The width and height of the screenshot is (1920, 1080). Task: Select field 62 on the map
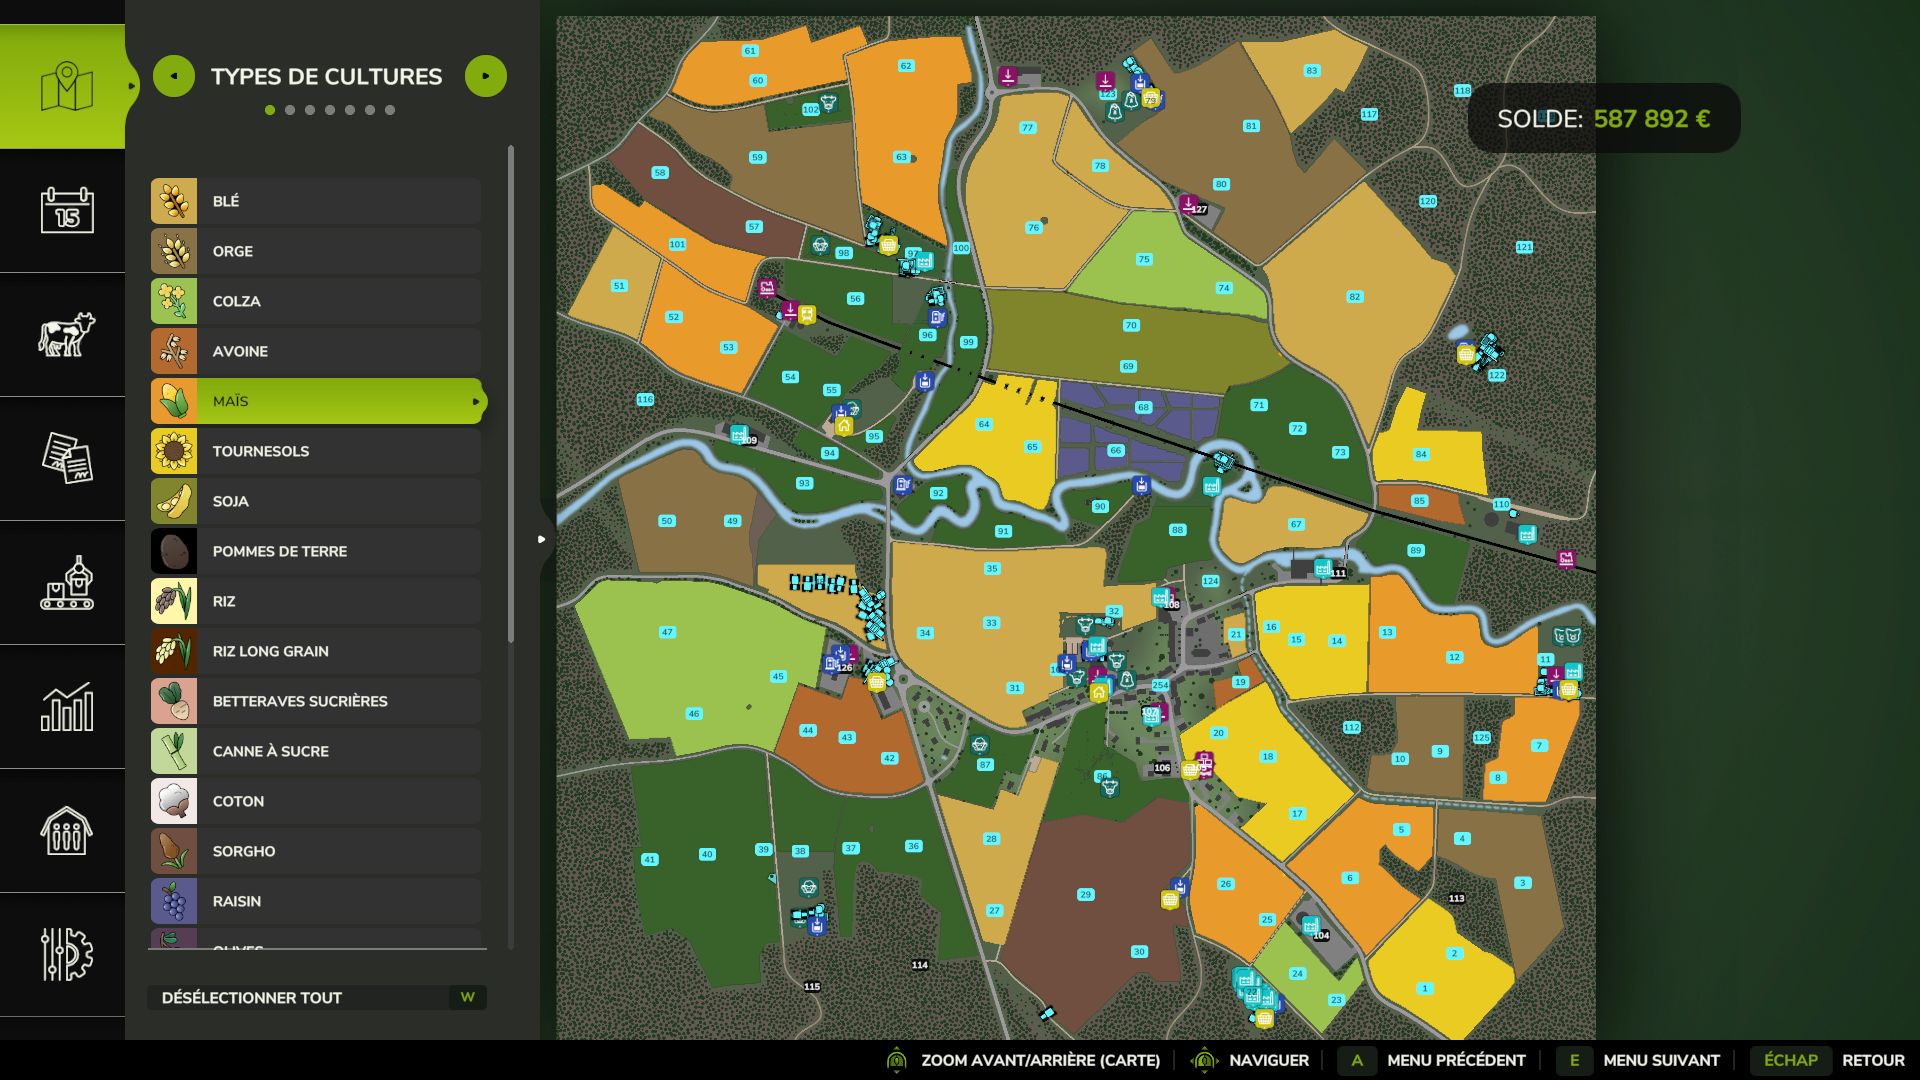point(906,66)
